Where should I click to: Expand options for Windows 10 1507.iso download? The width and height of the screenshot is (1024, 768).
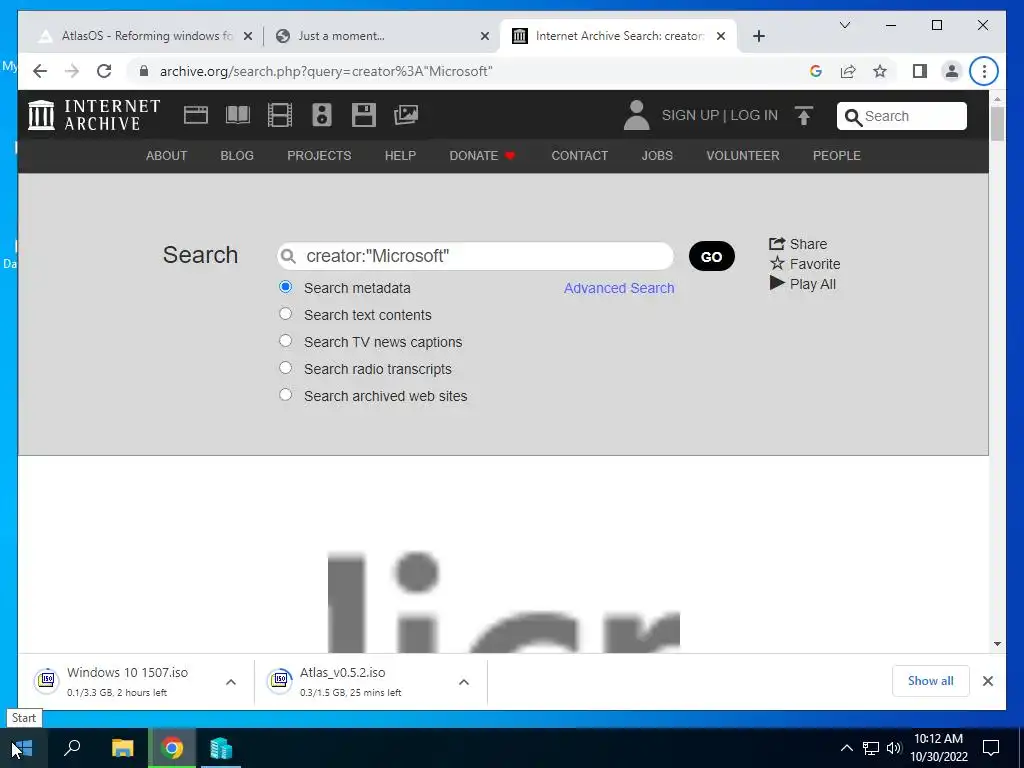[231, 682]
